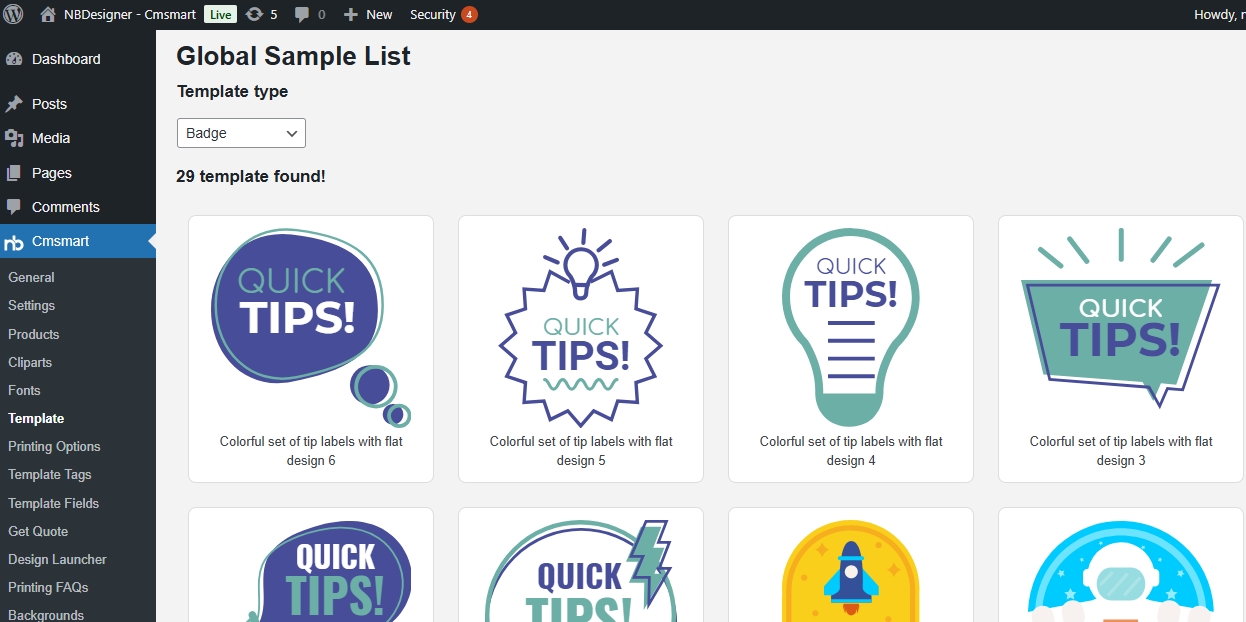Viewport: 1246px width, 622px height.
Task: Open the updates icon showing 5
Action: (254, 15)
